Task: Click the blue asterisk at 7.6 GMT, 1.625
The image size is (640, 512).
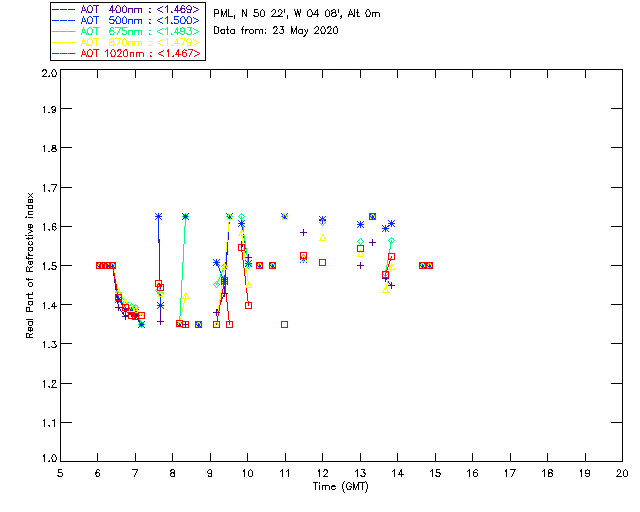Action: [158, 216]
